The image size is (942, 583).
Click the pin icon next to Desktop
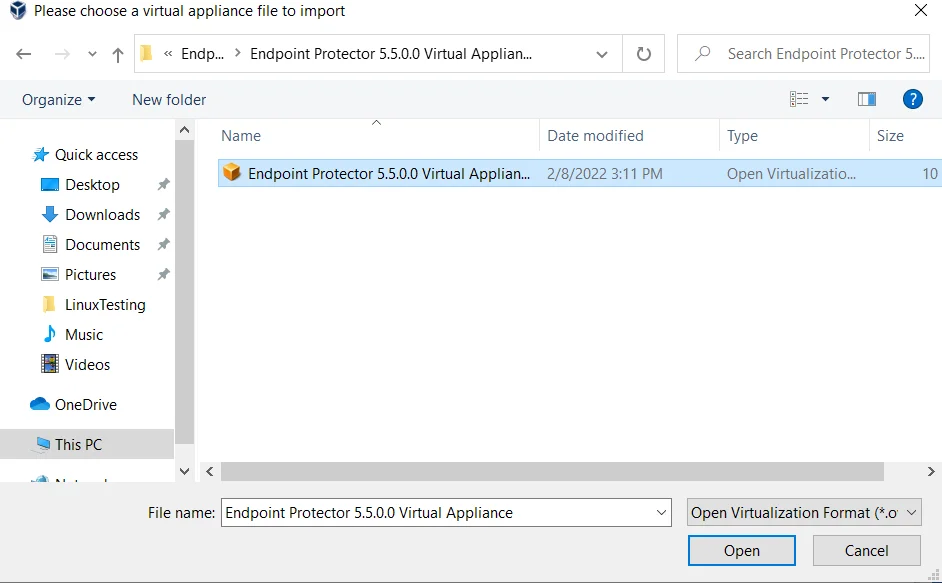pos(163,185)
